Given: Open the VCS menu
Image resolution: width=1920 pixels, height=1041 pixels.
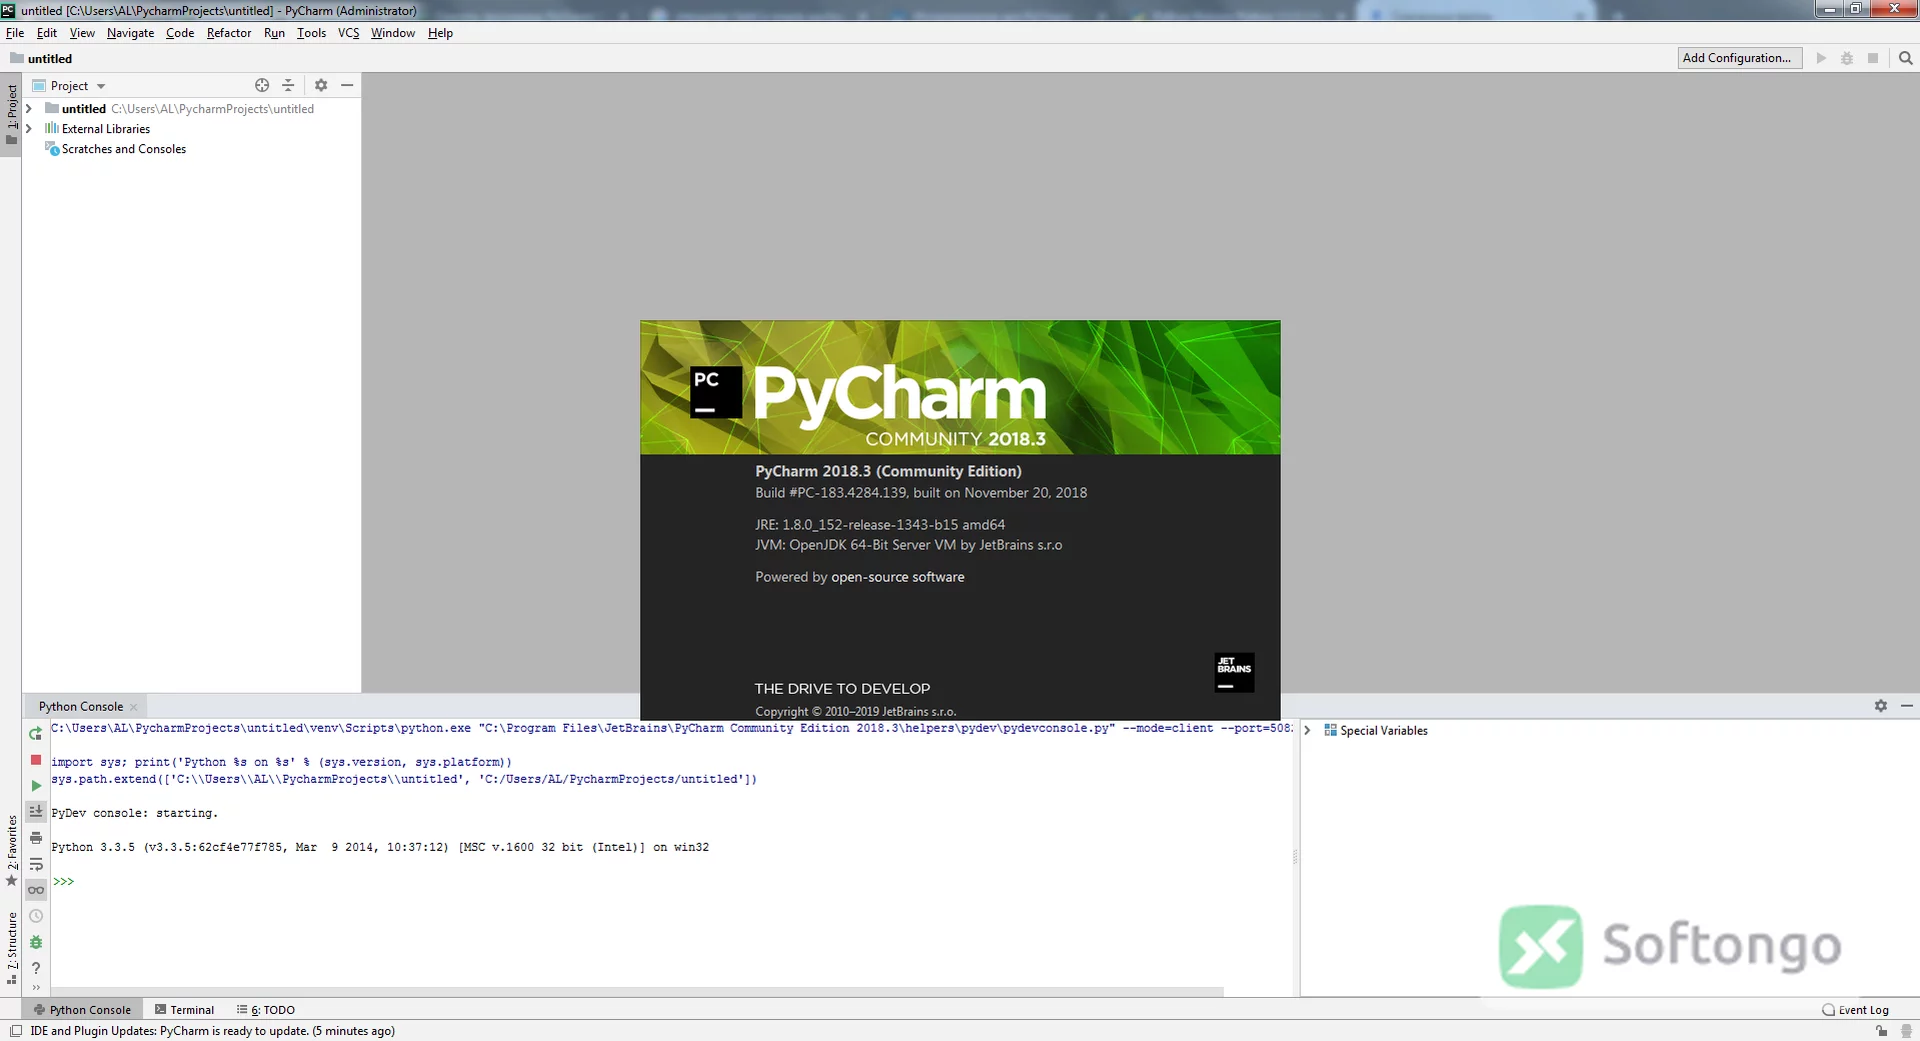Looking at the screenshot, I should click(x=348, y=33).
